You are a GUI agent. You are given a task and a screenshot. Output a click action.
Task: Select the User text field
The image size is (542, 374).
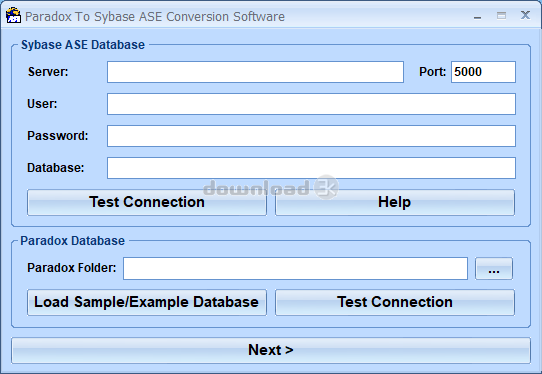[311, 104]
